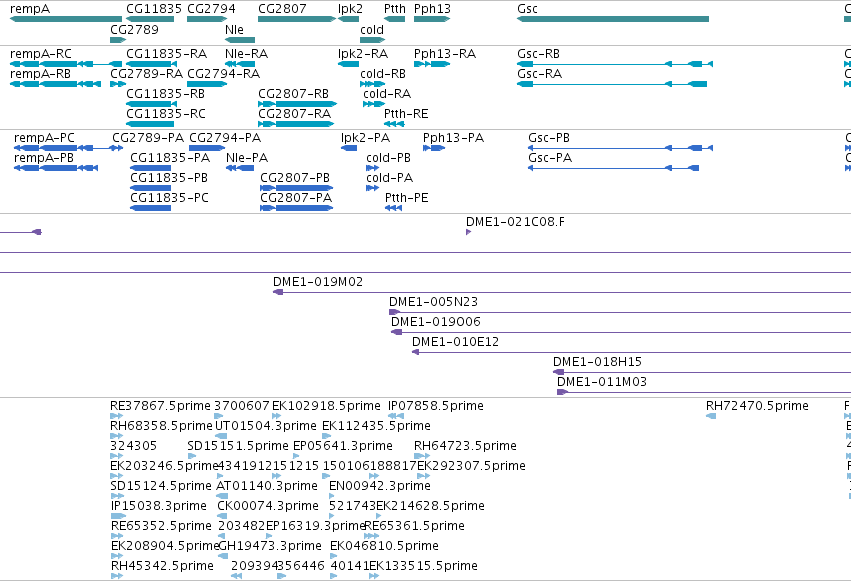Click the Nle-PA protein feature
Screen dimensions: 851x581
pos(240,168)
